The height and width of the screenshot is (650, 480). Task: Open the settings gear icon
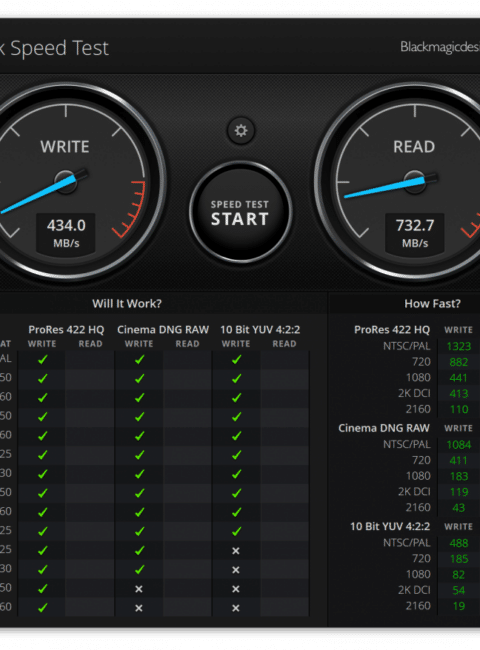click(241, 131)
